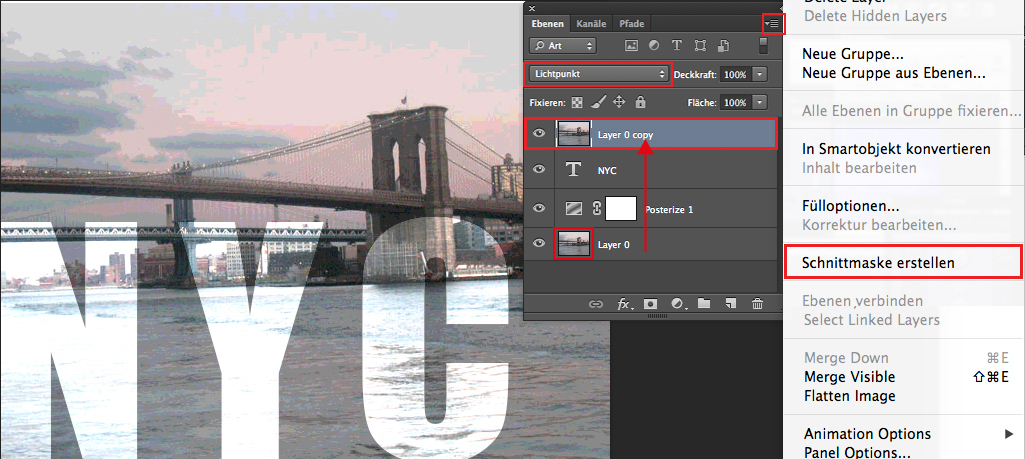1025x459 pixels.
Task: Open the Art filter type dropdown
Action: (563, 45)
